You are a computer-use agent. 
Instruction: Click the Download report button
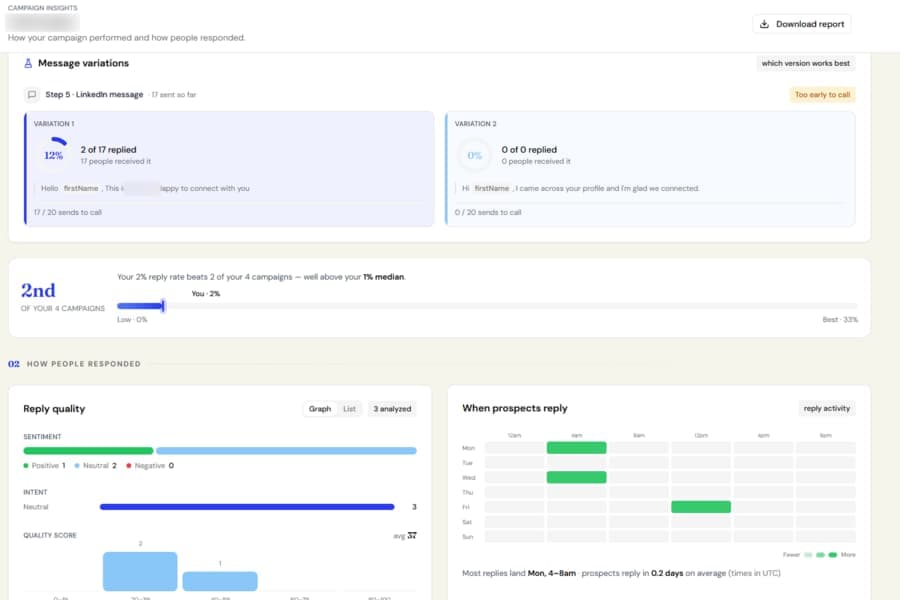coord(801,24)
